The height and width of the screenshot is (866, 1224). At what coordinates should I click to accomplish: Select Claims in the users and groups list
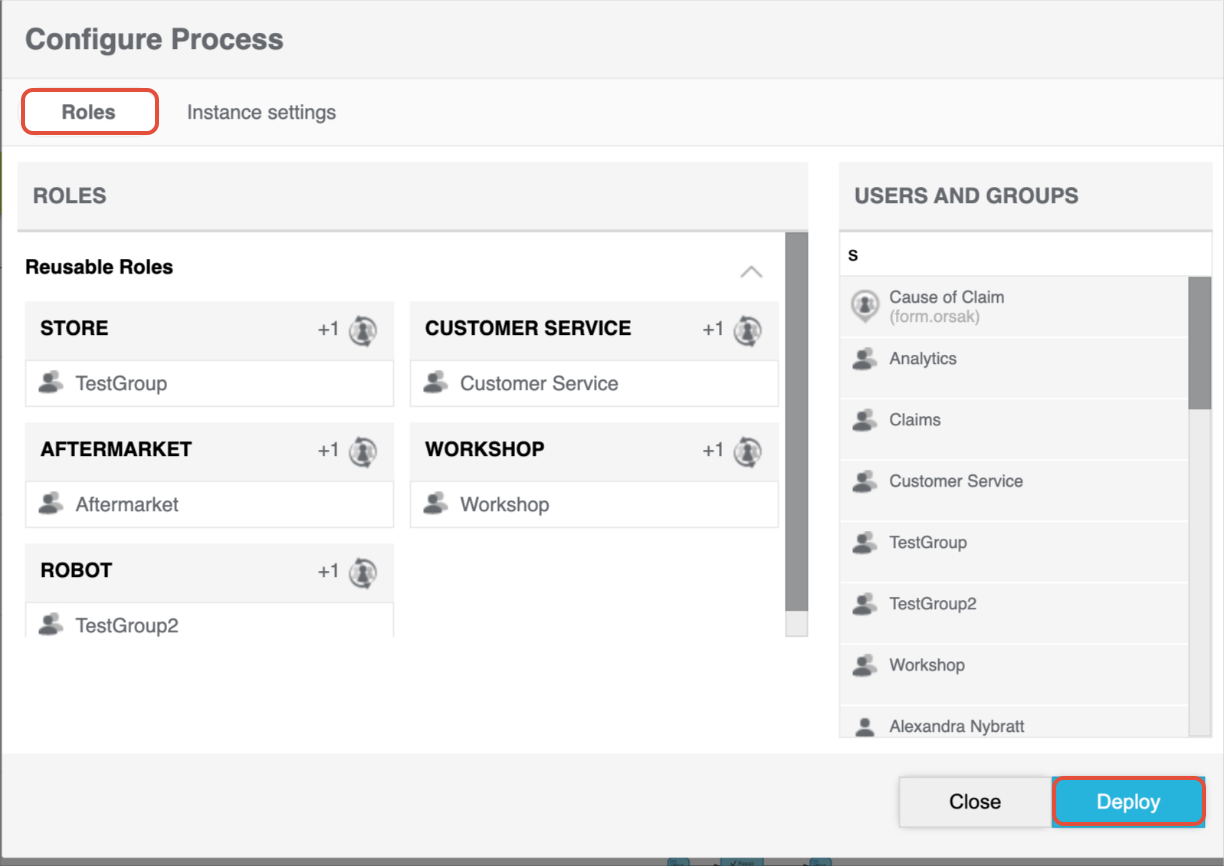click(x=915, y=420)
